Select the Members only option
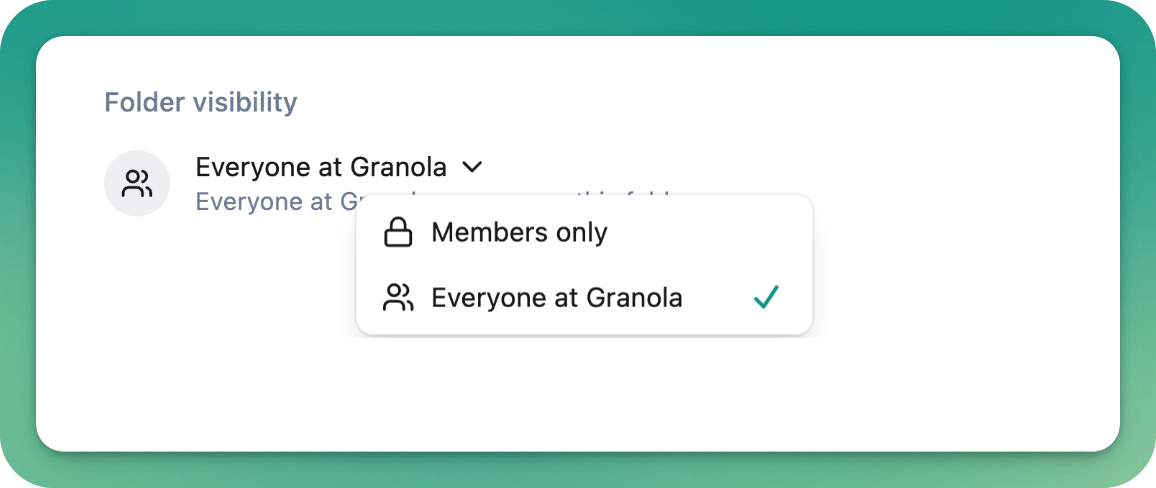 tap(584, 233)
